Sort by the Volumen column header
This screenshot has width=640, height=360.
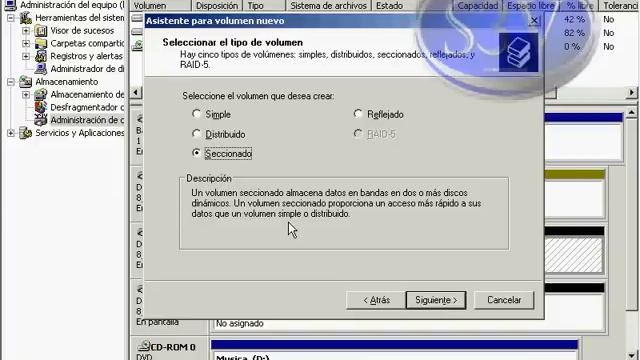[x=160, y=6]
